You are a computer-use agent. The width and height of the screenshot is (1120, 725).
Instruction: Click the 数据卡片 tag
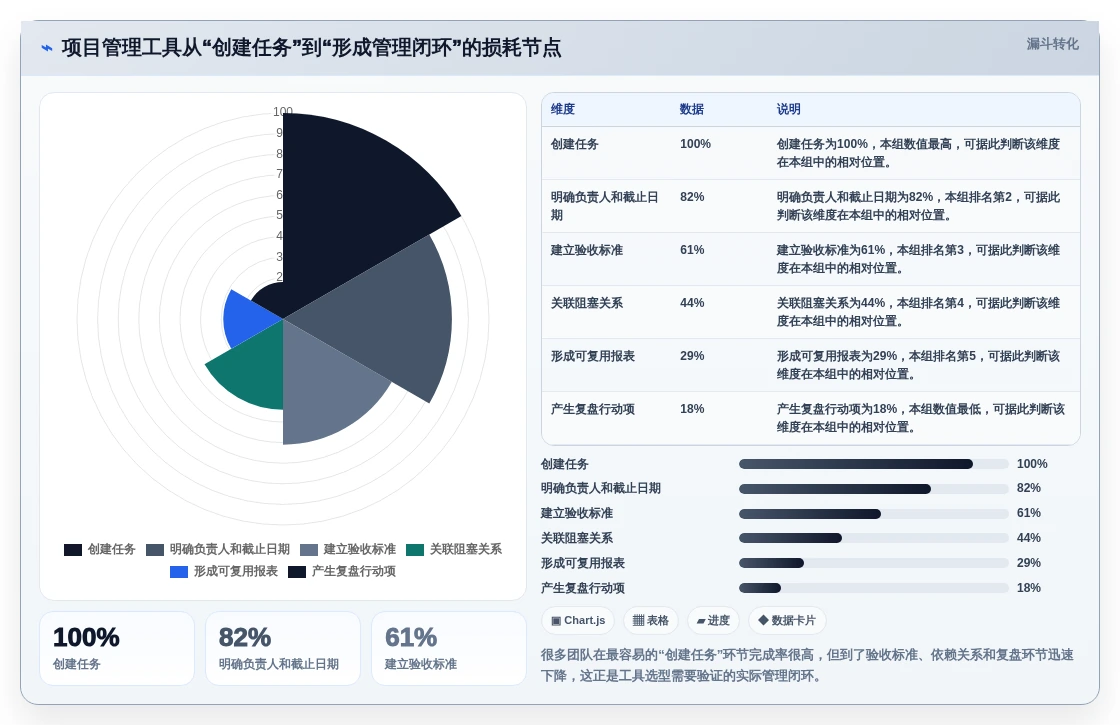tap(786, 620)
